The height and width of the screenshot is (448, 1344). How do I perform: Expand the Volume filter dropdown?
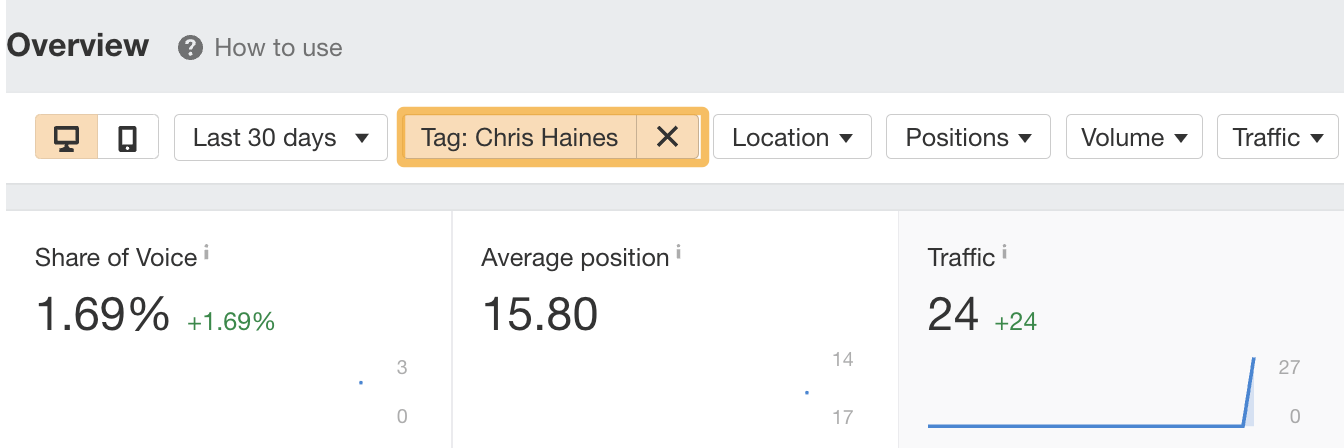[1133, 137]
